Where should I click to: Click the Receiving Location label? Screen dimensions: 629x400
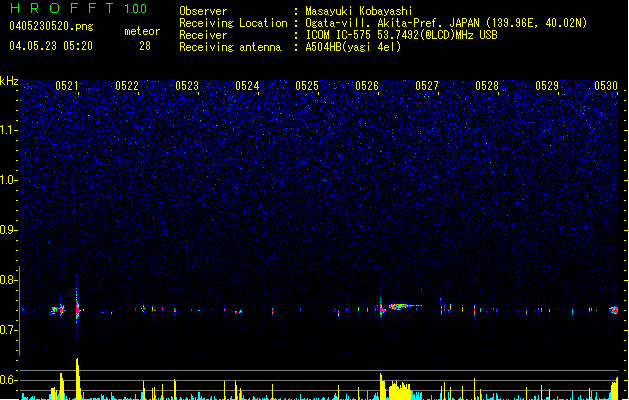pyautogui.click(x=233, y=23)
